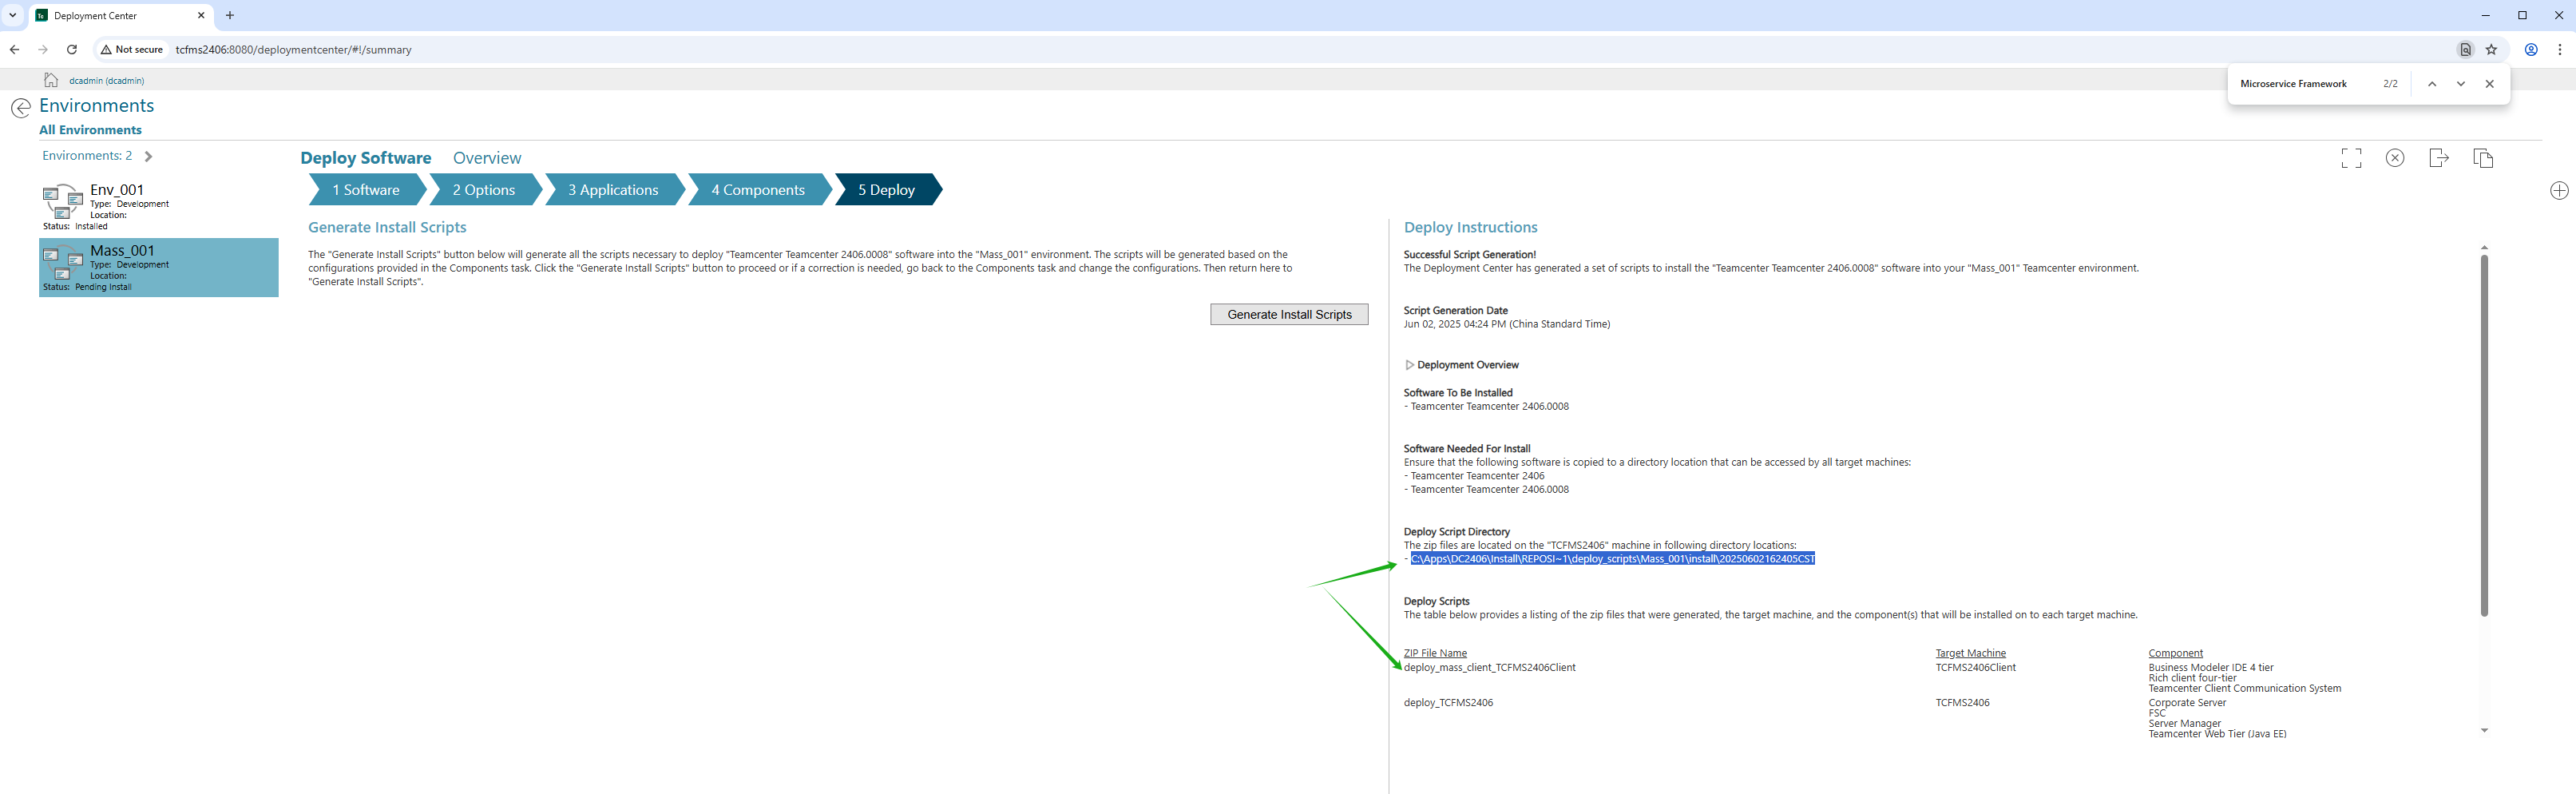Go to step 1 Software
This screenshot has width=2576, height=794.
366,190
